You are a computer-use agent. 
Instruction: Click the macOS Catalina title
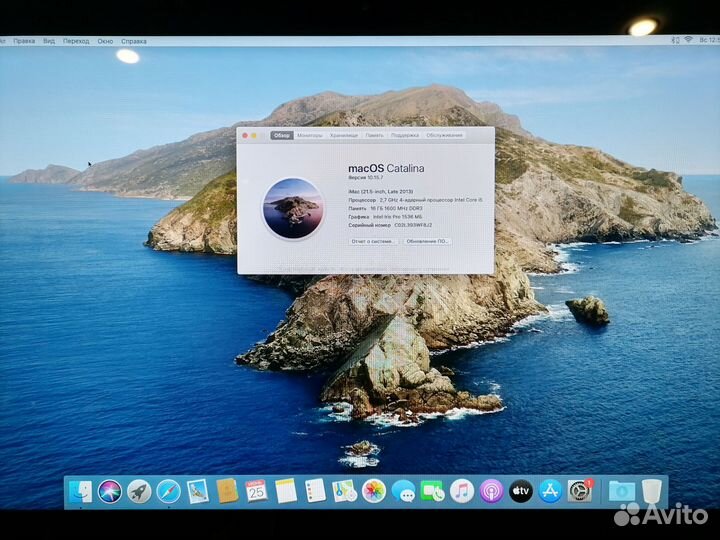click(386, 169)
